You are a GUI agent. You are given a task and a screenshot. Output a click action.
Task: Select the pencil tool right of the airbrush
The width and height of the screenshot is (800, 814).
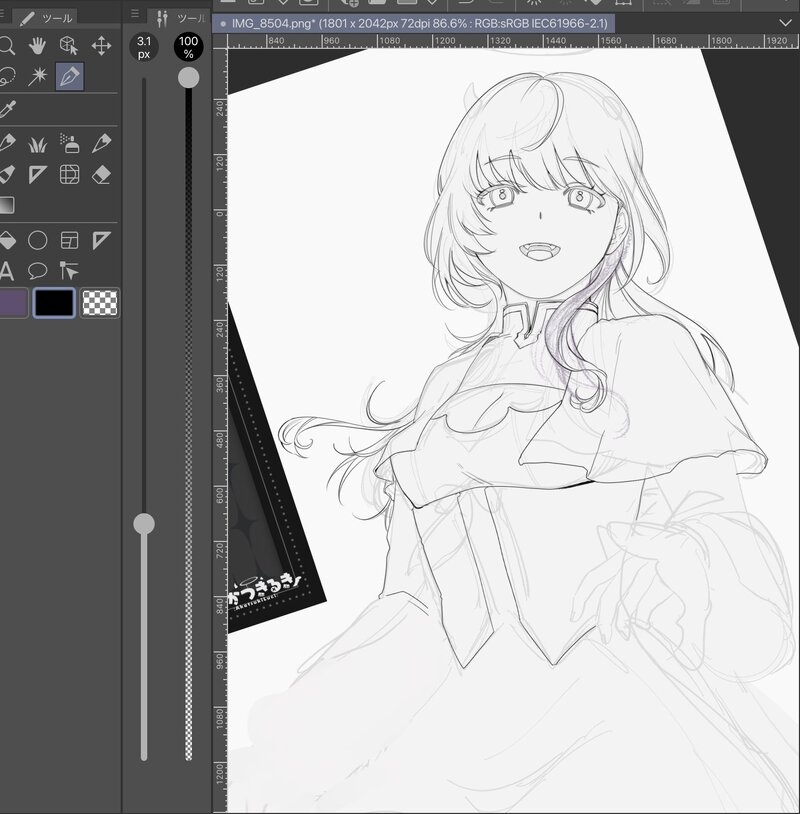click(101, 143)
